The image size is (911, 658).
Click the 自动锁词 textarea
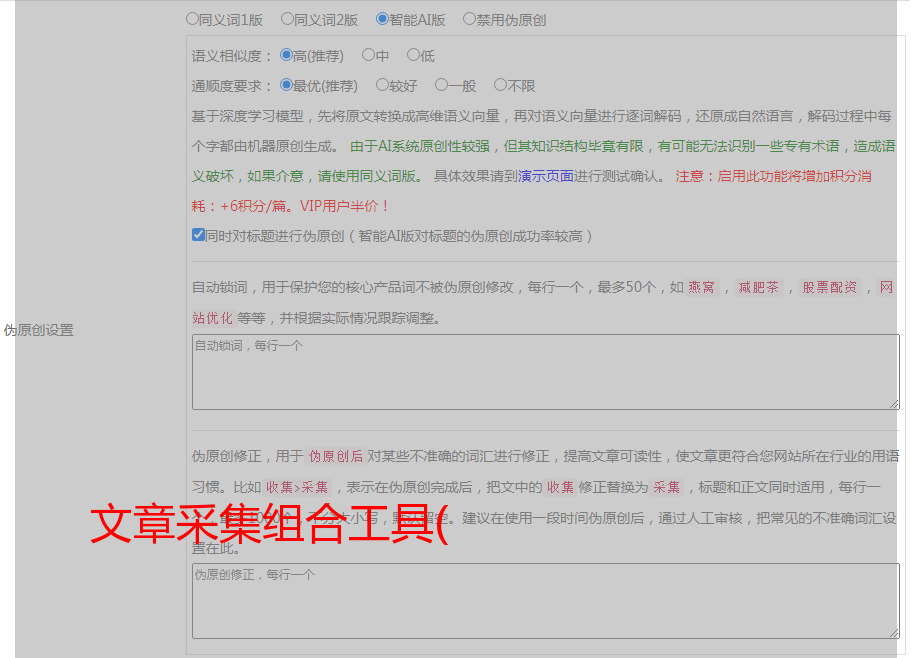click(x=546, y=372)
